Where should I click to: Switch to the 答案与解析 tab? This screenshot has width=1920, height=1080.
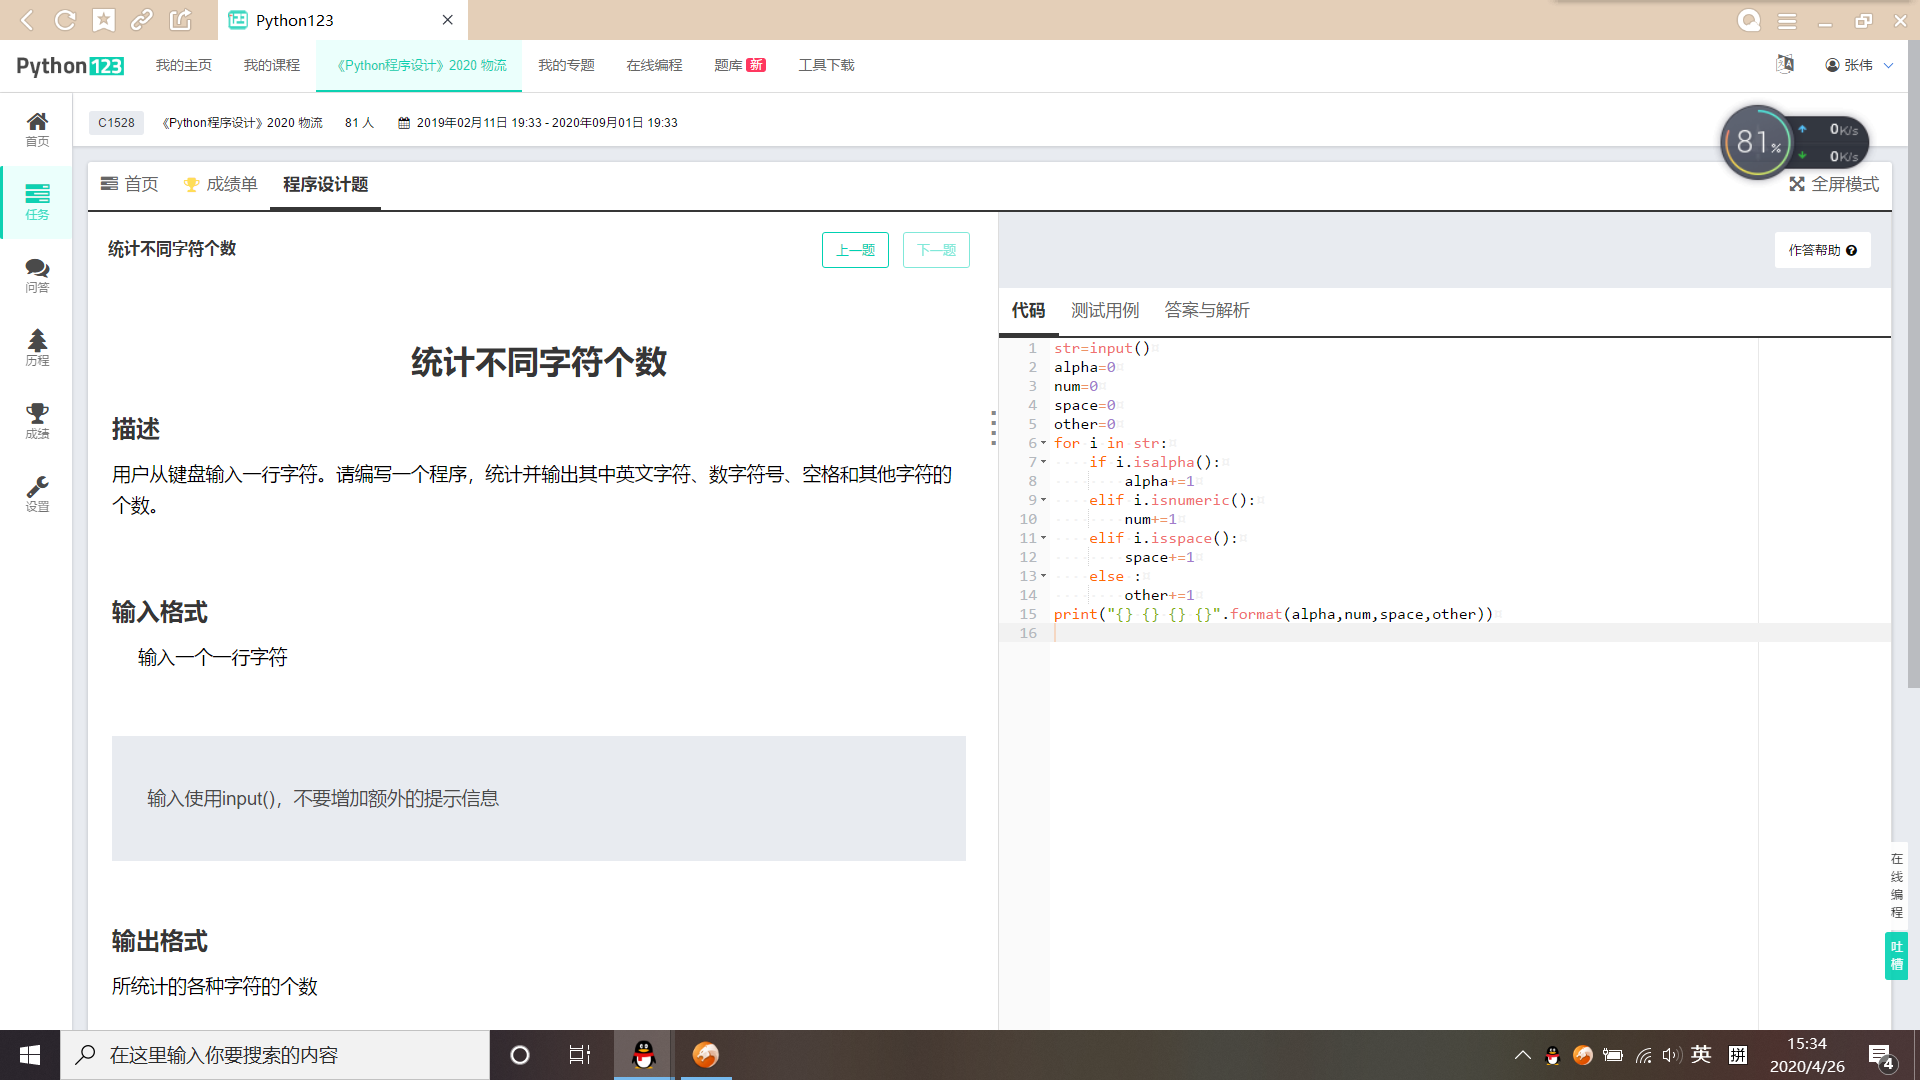click(1207, 310)
